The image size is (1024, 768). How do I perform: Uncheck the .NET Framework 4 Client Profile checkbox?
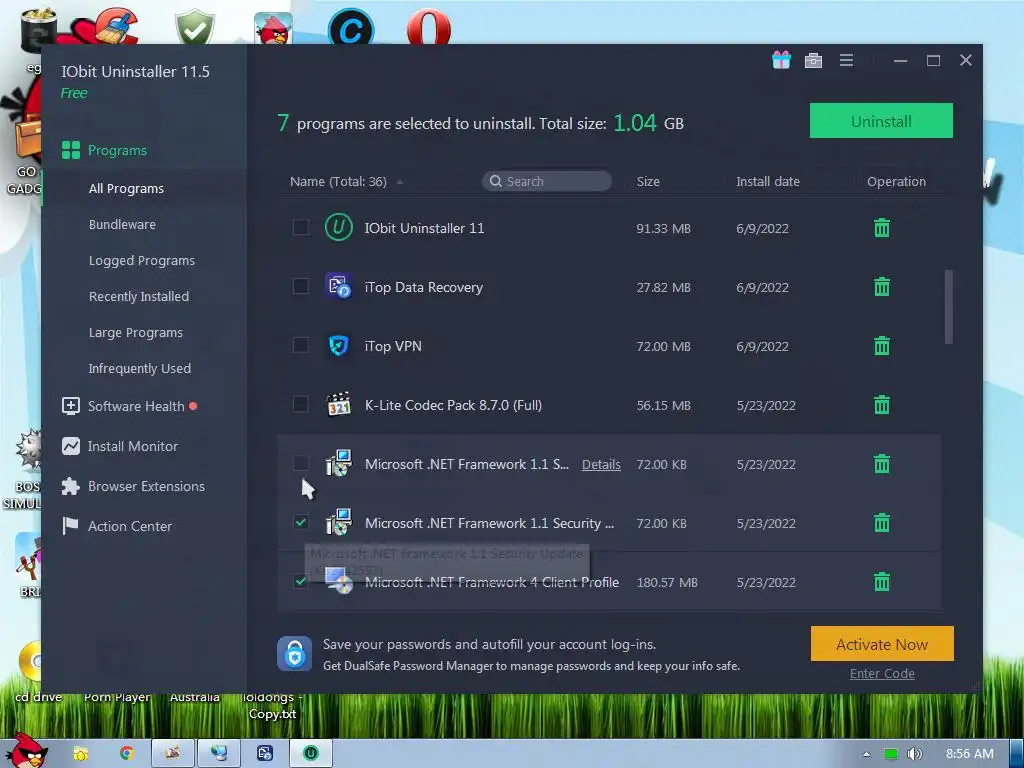pyautogui.click(x=300, y=581)
